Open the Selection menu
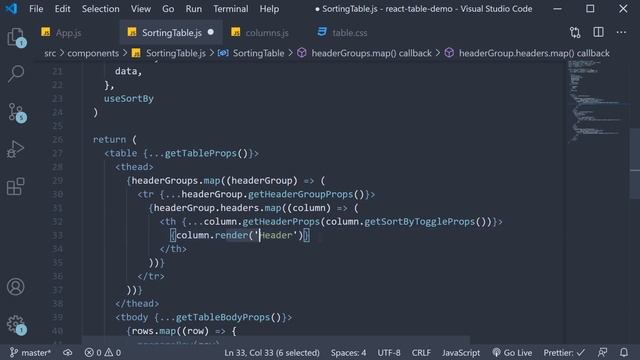The image size is (640, 360). coord(100,9)
